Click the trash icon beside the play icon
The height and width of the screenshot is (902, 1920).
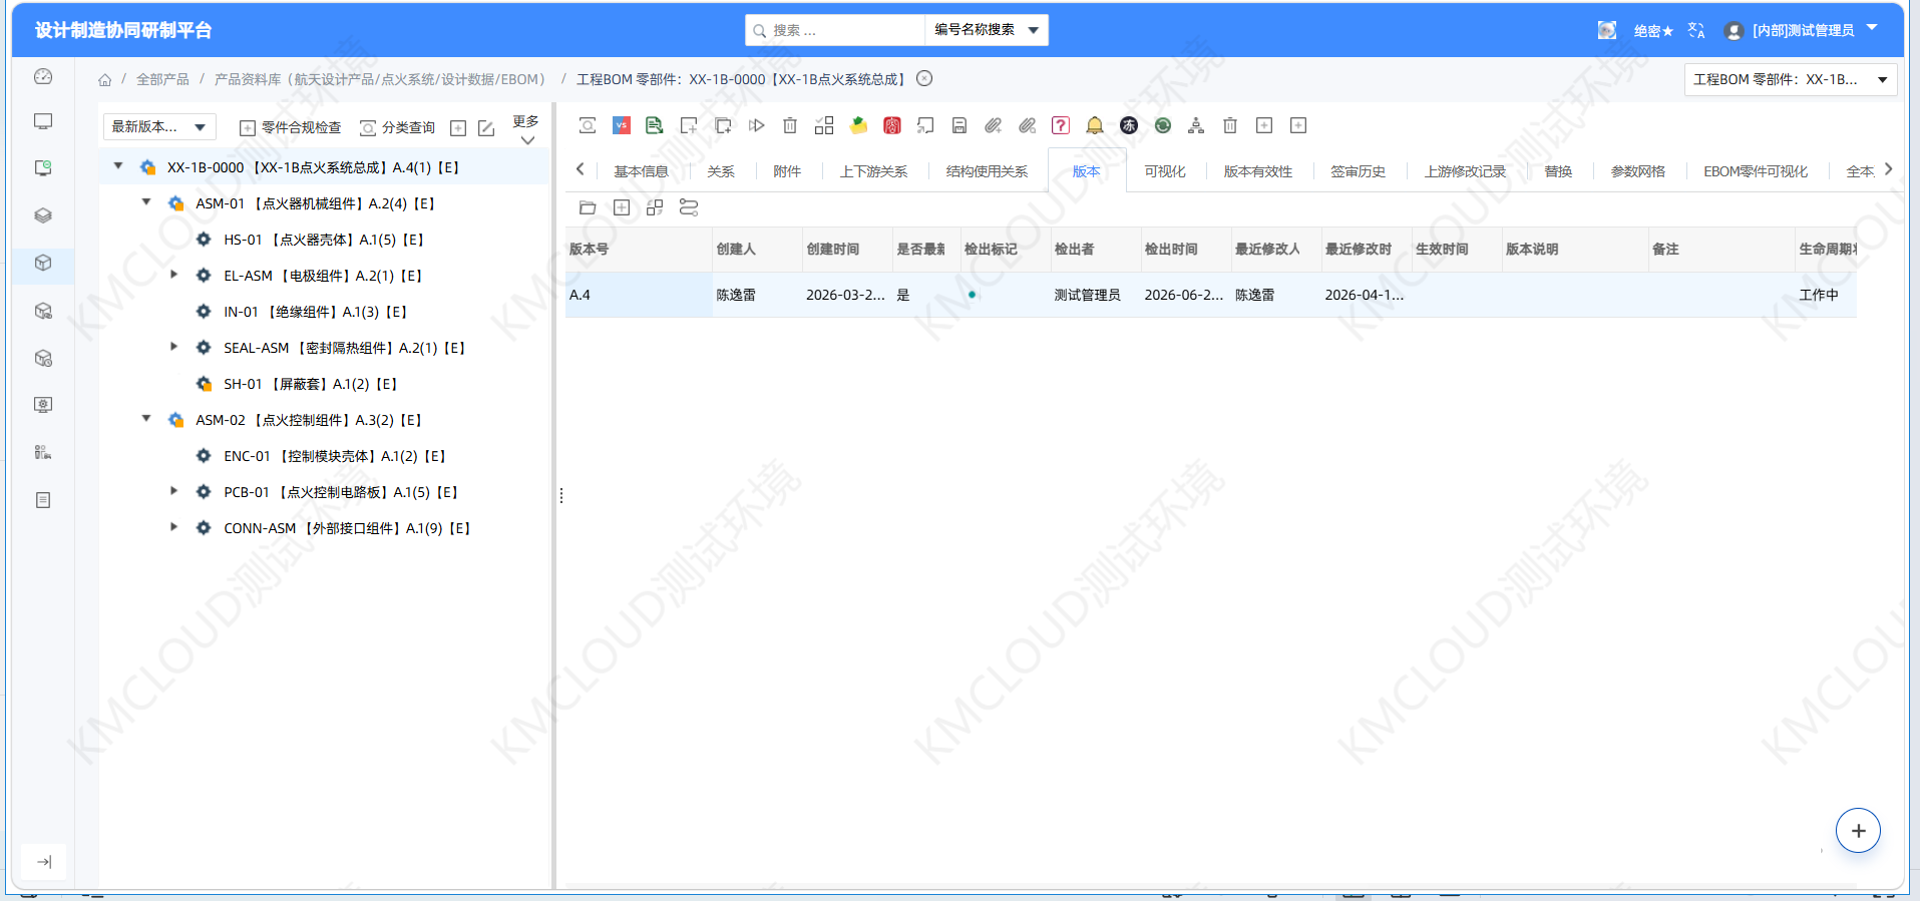click(790, 125)
